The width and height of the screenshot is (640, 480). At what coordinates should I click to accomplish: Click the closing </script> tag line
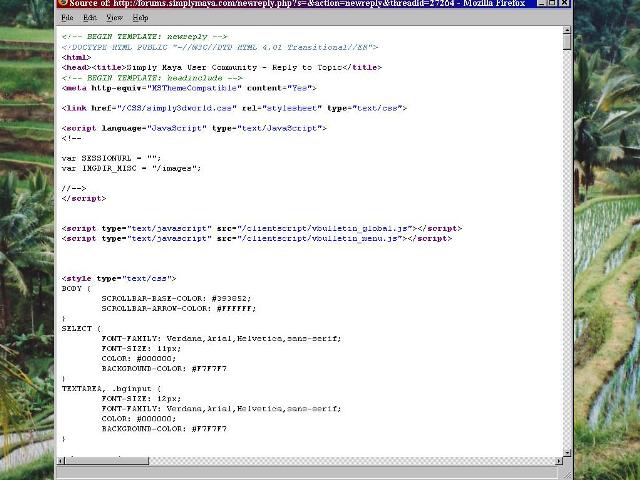84,198
